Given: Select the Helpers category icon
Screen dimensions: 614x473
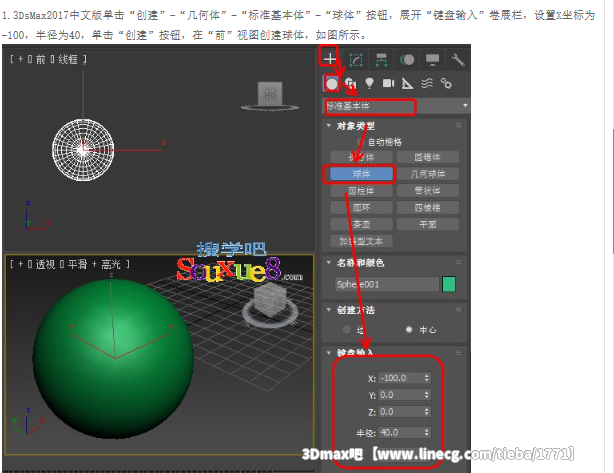Looking at the screenshot, I should pos(408,83).
